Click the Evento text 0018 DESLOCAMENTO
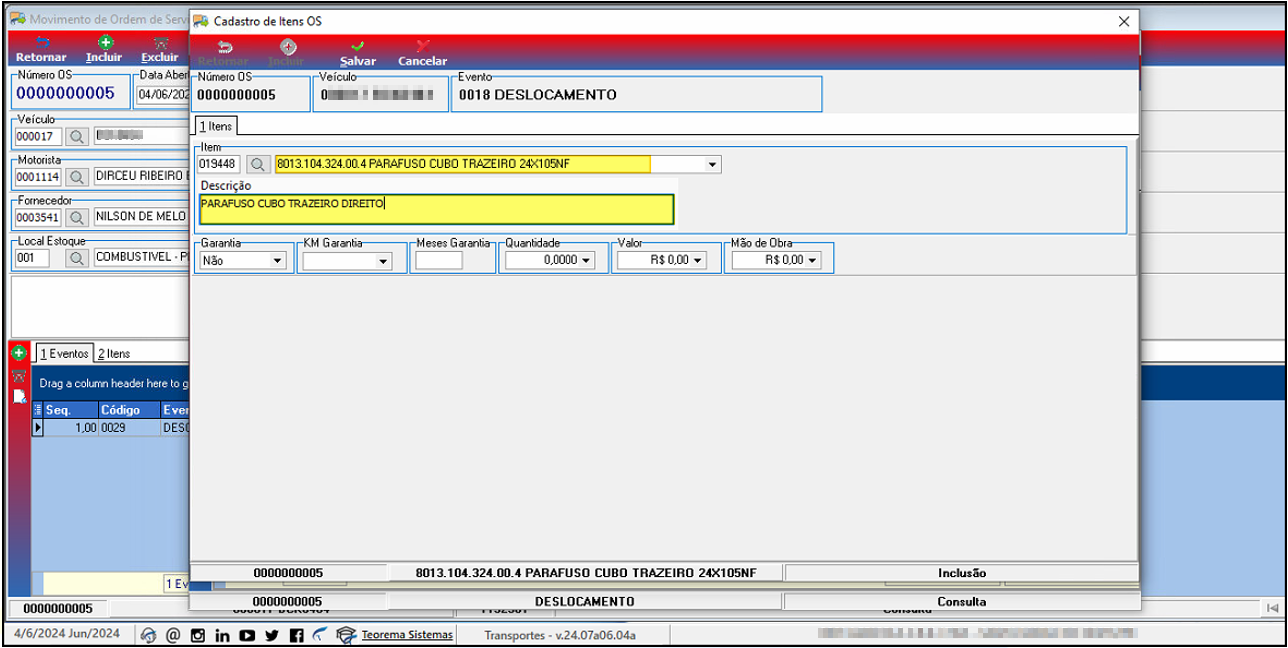The width and height of the screenshot is (1288, 648). [537, 95]
